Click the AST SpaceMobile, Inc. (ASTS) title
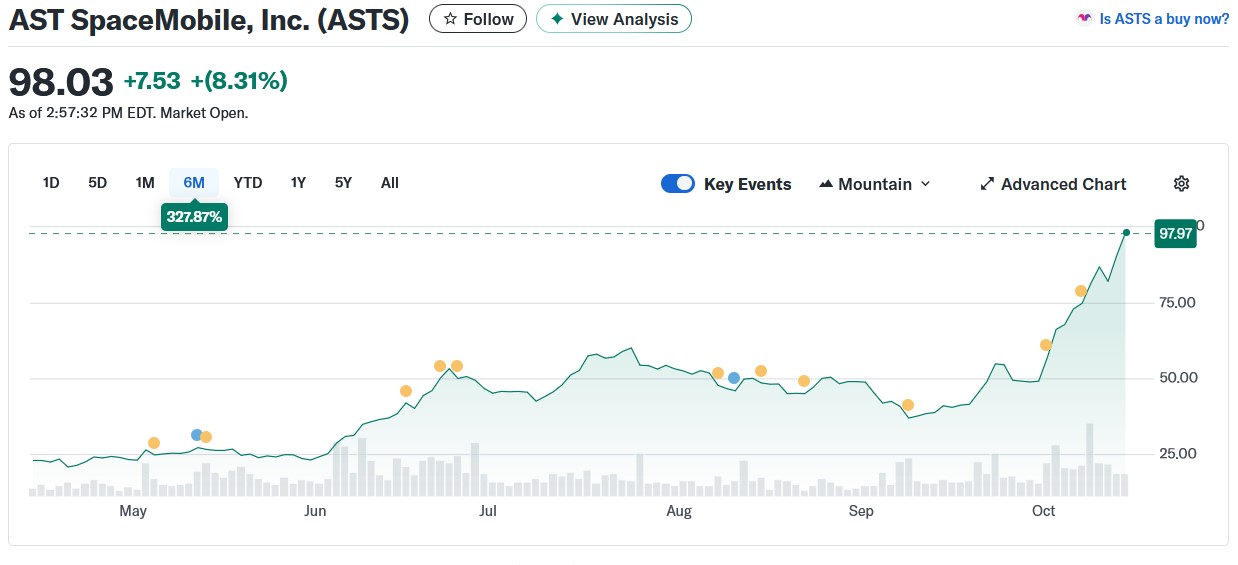Viewport: 1238px width, 565px height. tap(209, 20)
